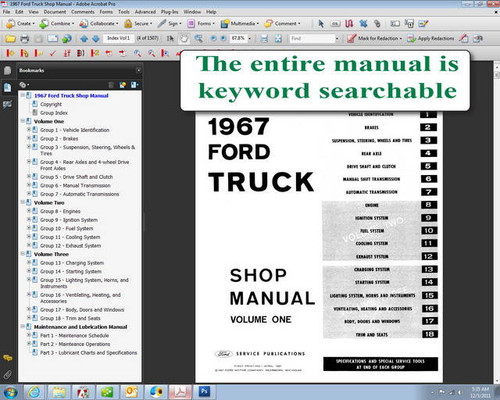Select the Link chain tool icon
The height and width of the screenshot is (400, 500).
(x=377, y=24)
